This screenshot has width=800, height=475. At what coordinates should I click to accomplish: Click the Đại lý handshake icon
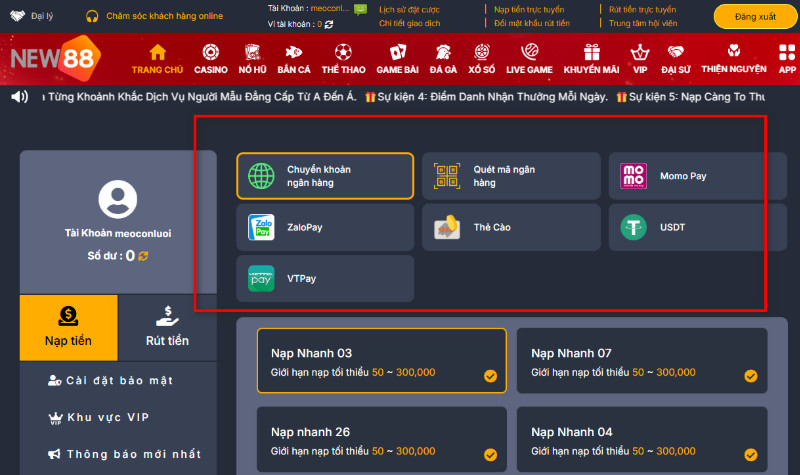coord(17,16)
